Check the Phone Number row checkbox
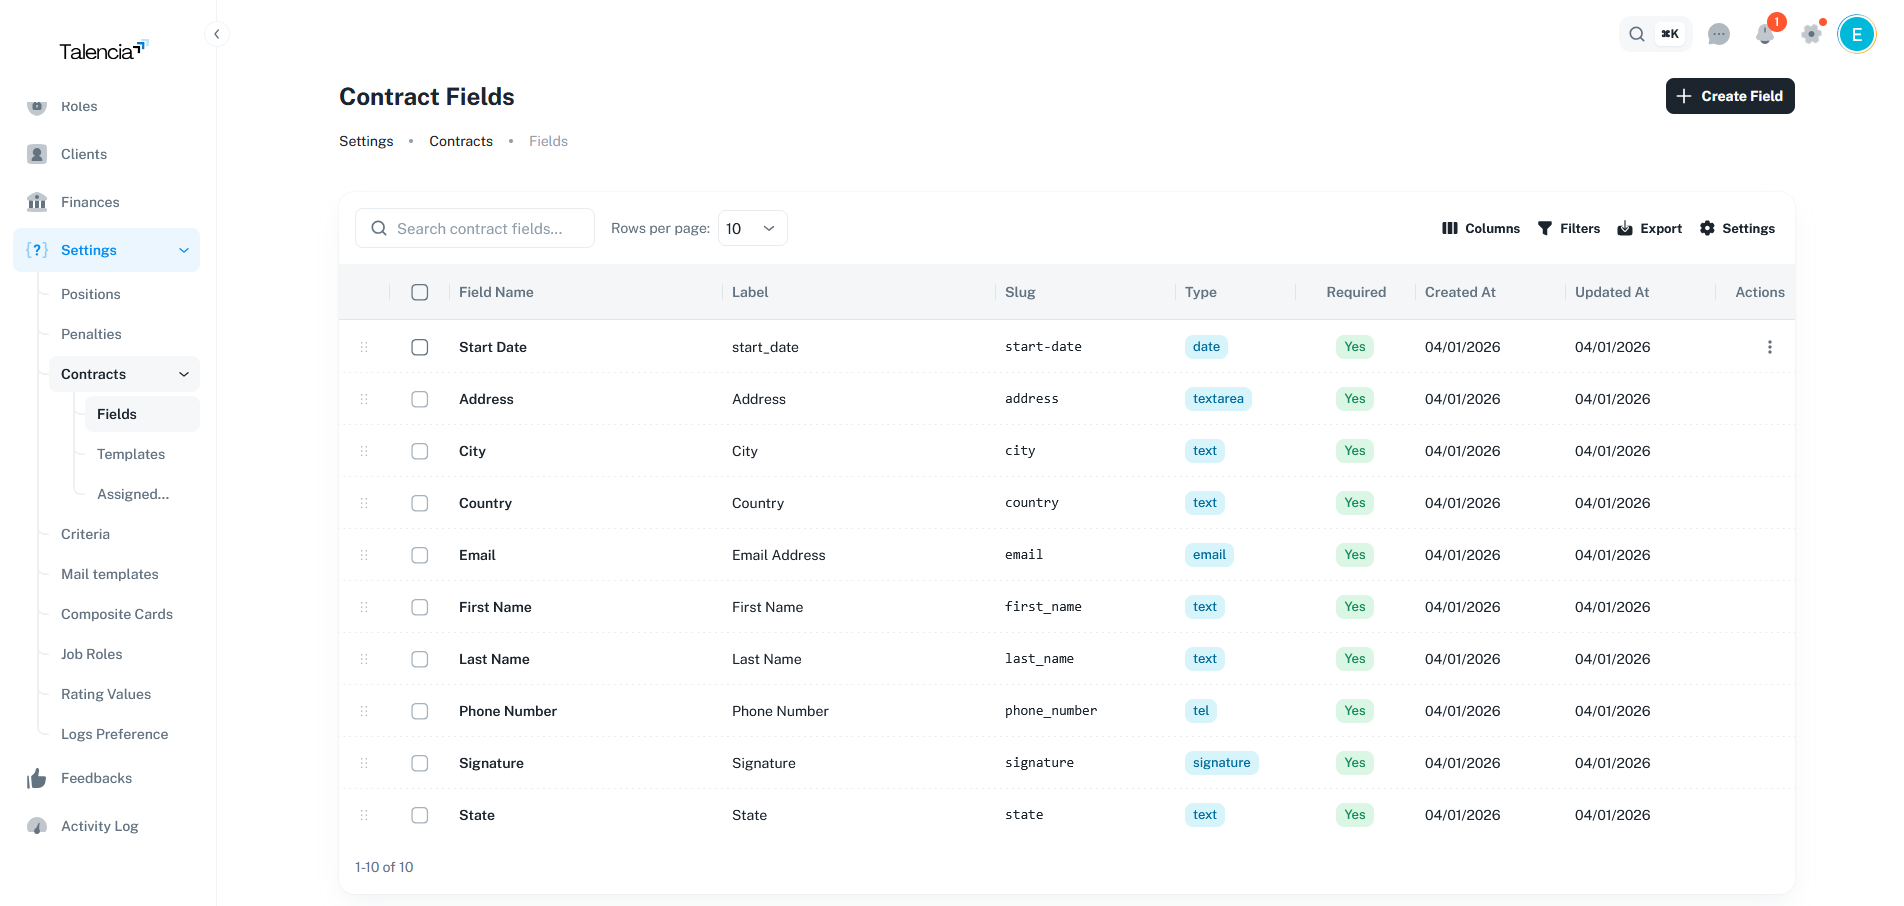1904x906 pixels. 419,711
